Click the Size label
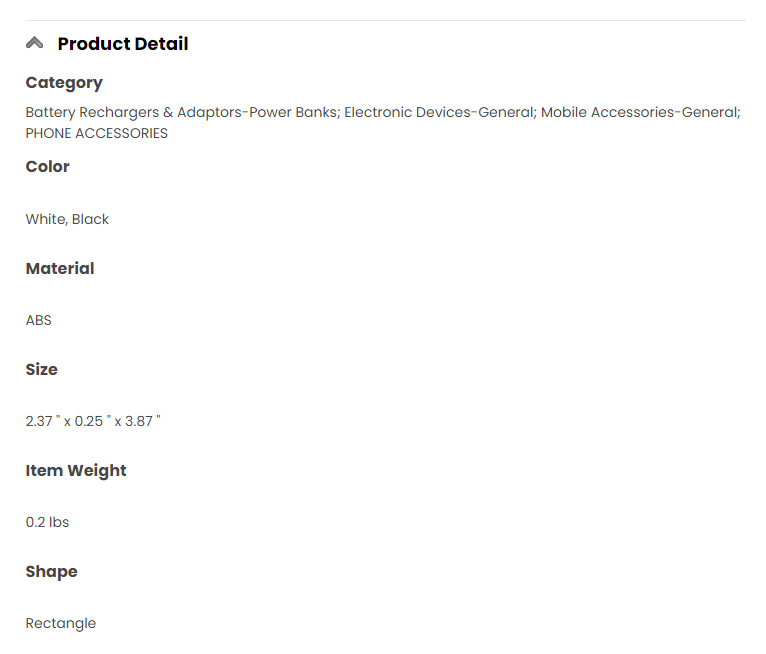This screenshot has height=654, width=766. point(41,369)
